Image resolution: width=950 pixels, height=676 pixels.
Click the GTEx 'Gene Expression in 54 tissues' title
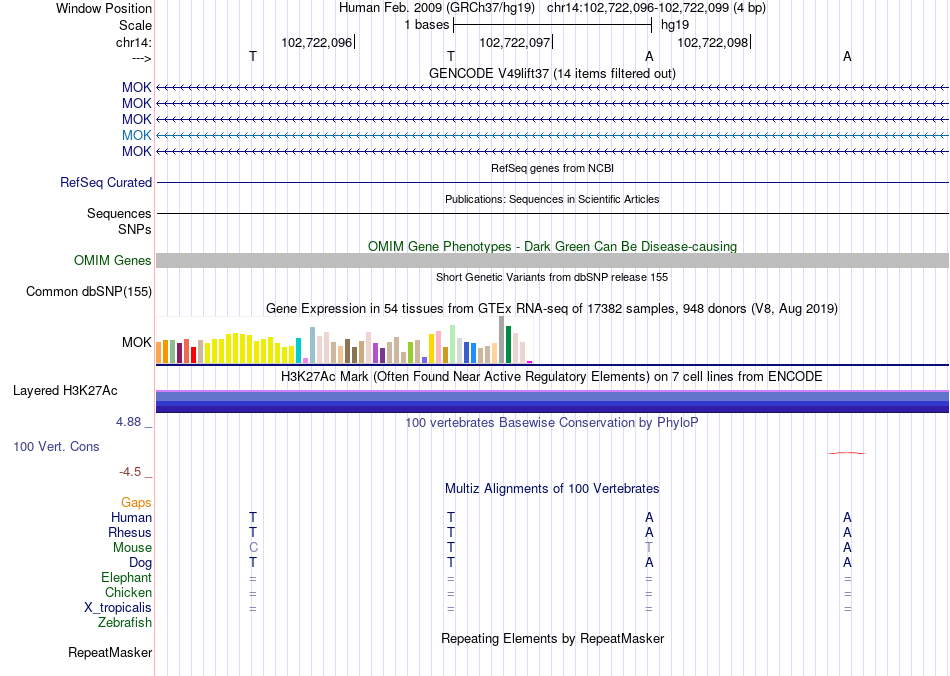pos(552,308)
